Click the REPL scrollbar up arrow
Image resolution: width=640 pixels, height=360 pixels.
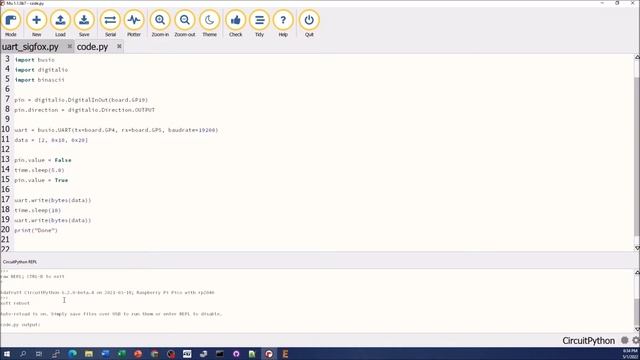[637, 272]
